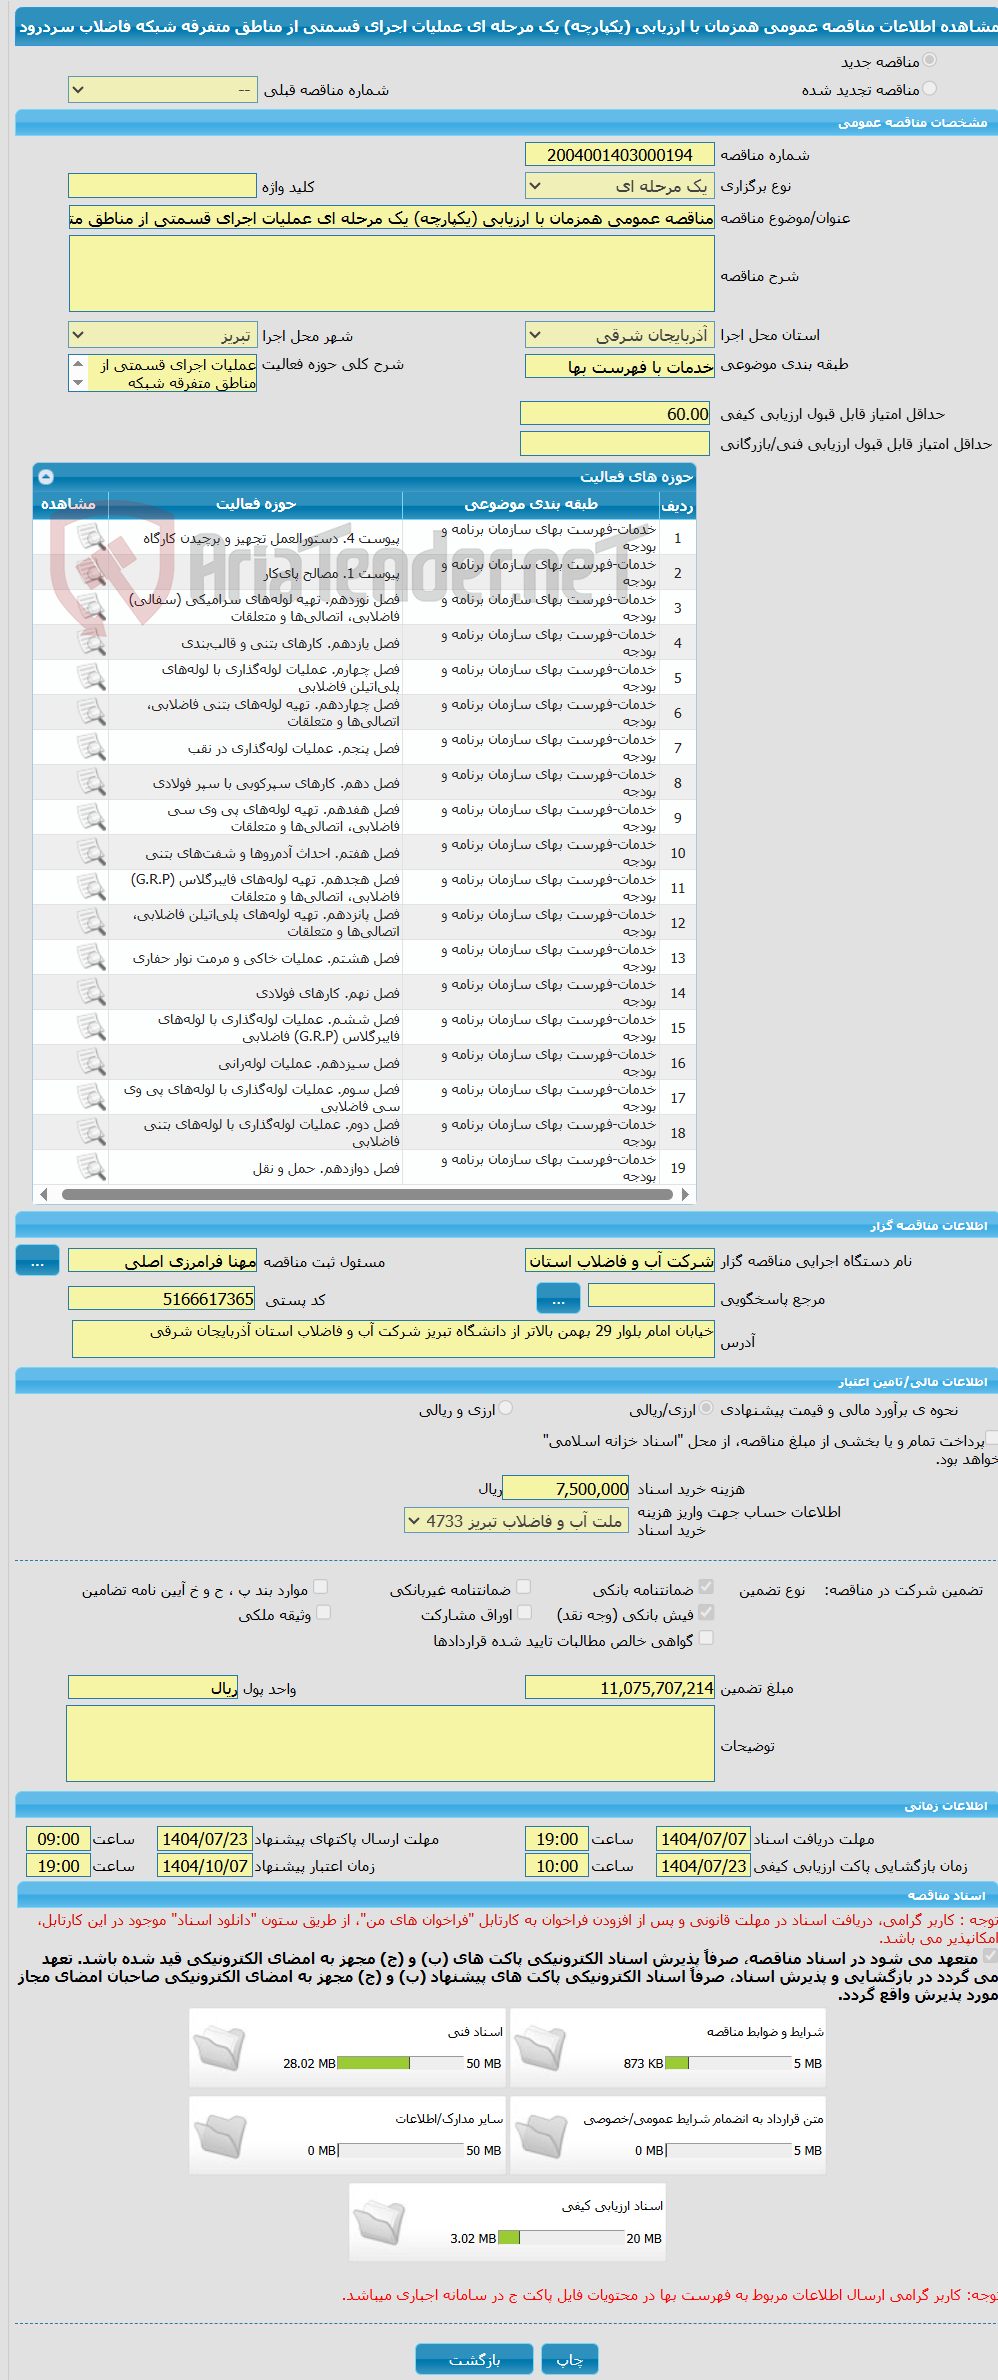Open view icon for row 13 فصل هشتم
998x2380 pixels.
pyautogui.click(x=91, y=958)
